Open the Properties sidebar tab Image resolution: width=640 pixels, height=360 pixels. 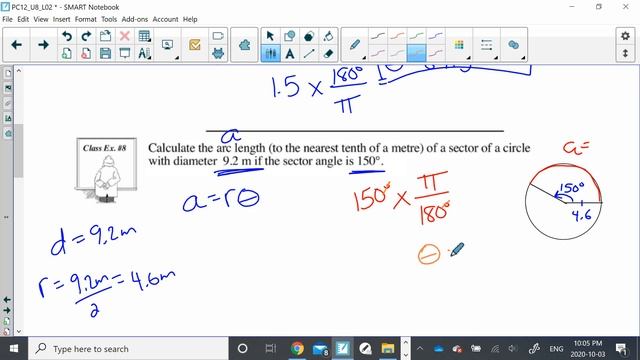[x=8, y=118]
